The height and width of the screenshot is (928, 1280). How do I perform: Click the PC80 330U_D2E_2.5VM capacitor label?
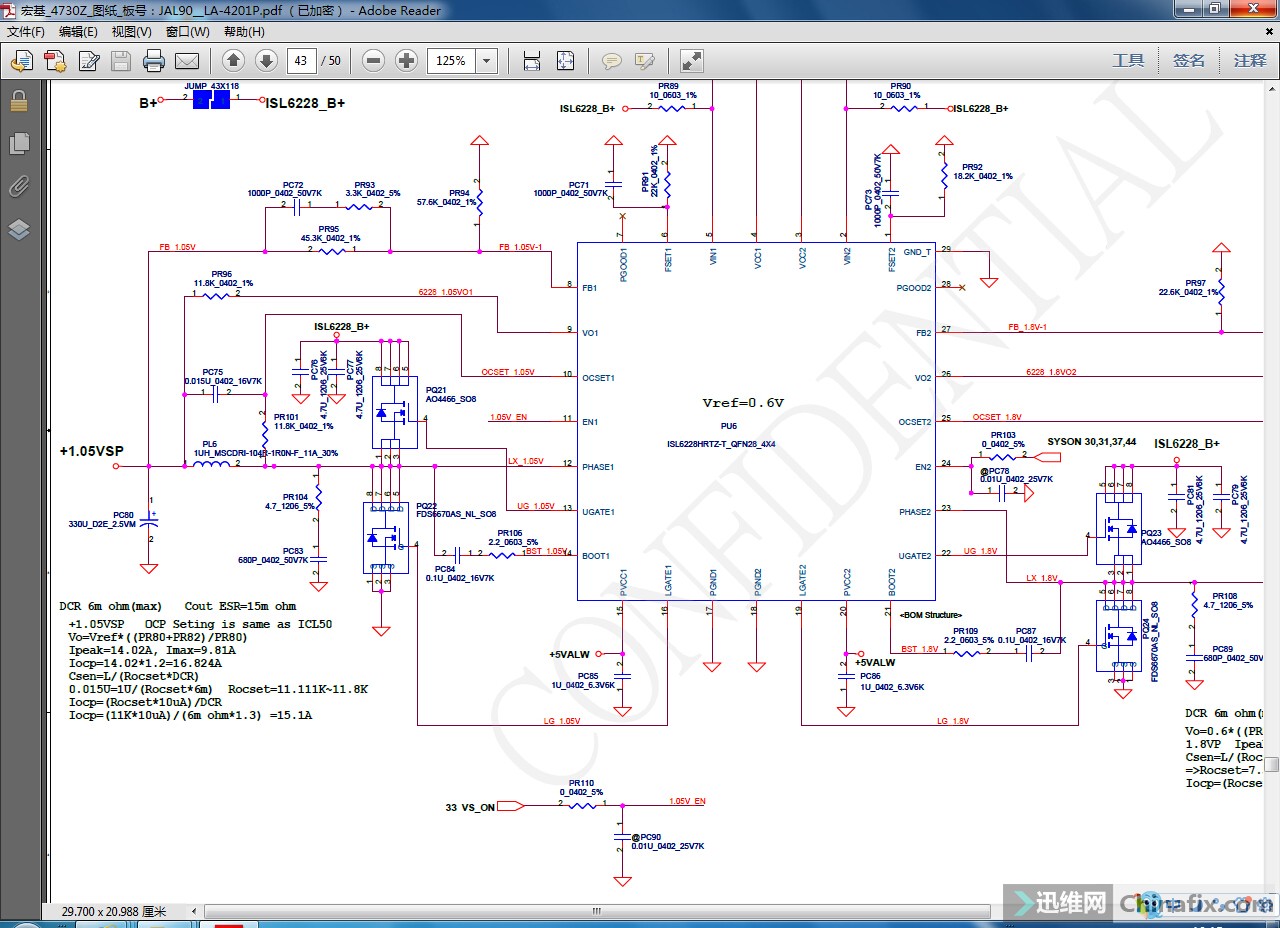click(x=100, y=519)
